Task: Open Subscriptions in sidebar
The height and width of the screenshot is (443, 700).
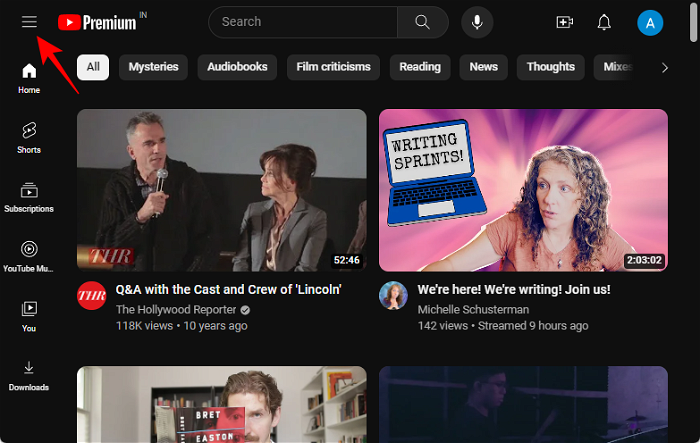Action: 29,197
